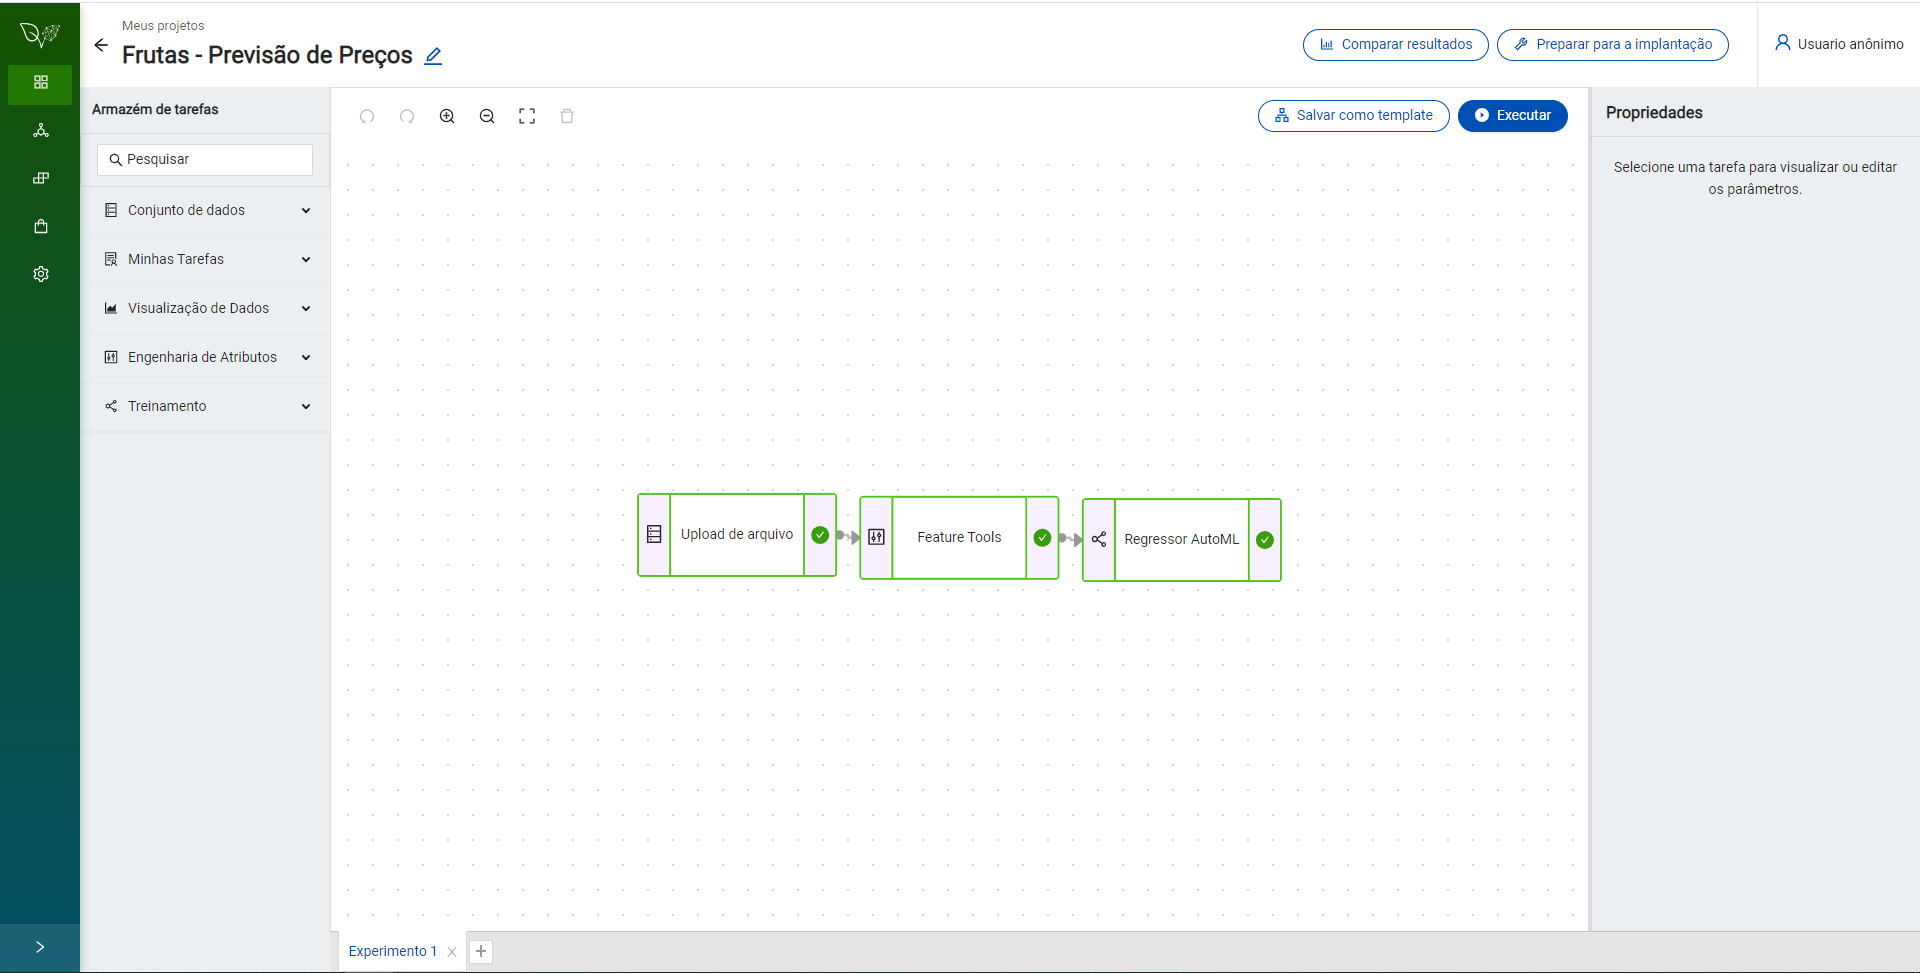Screen dimensions: 1920x973
Task: Click Comparar resultados button
Action: tap(1395, 45)
